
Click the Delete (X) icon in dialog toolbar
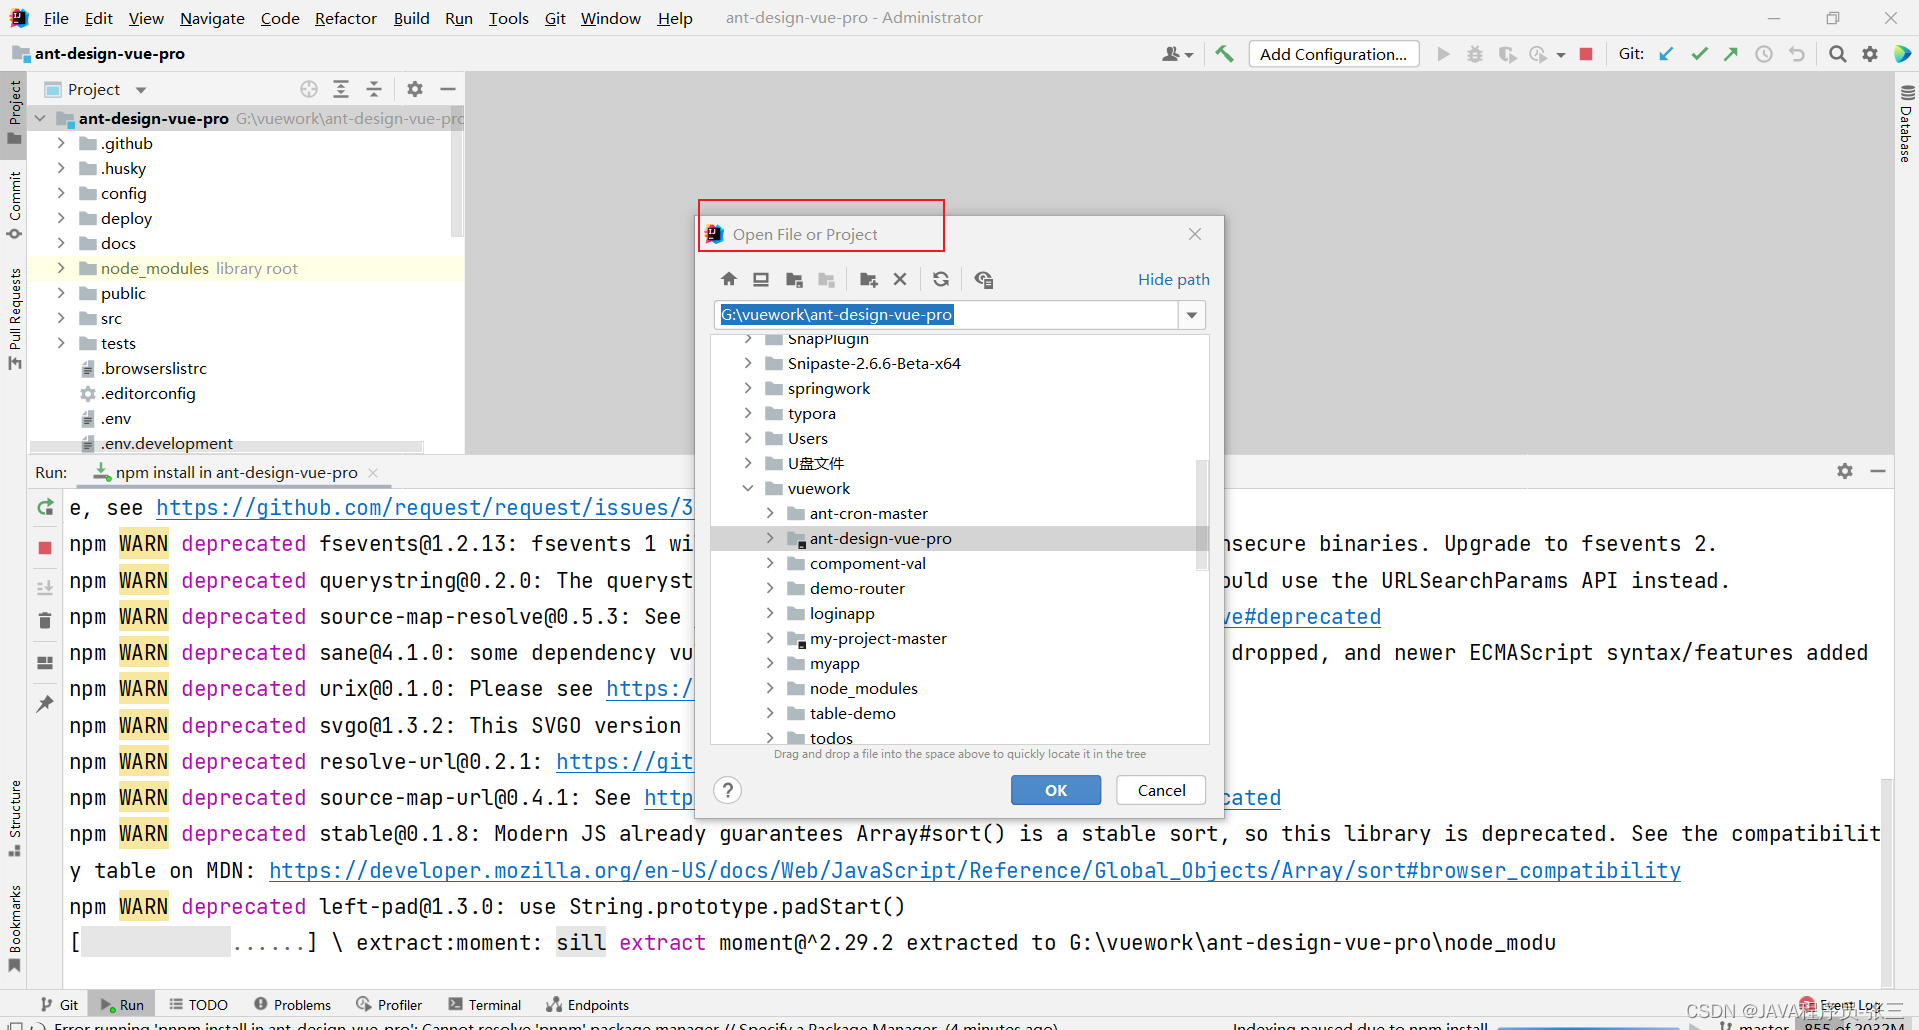[x=900, y=280]
